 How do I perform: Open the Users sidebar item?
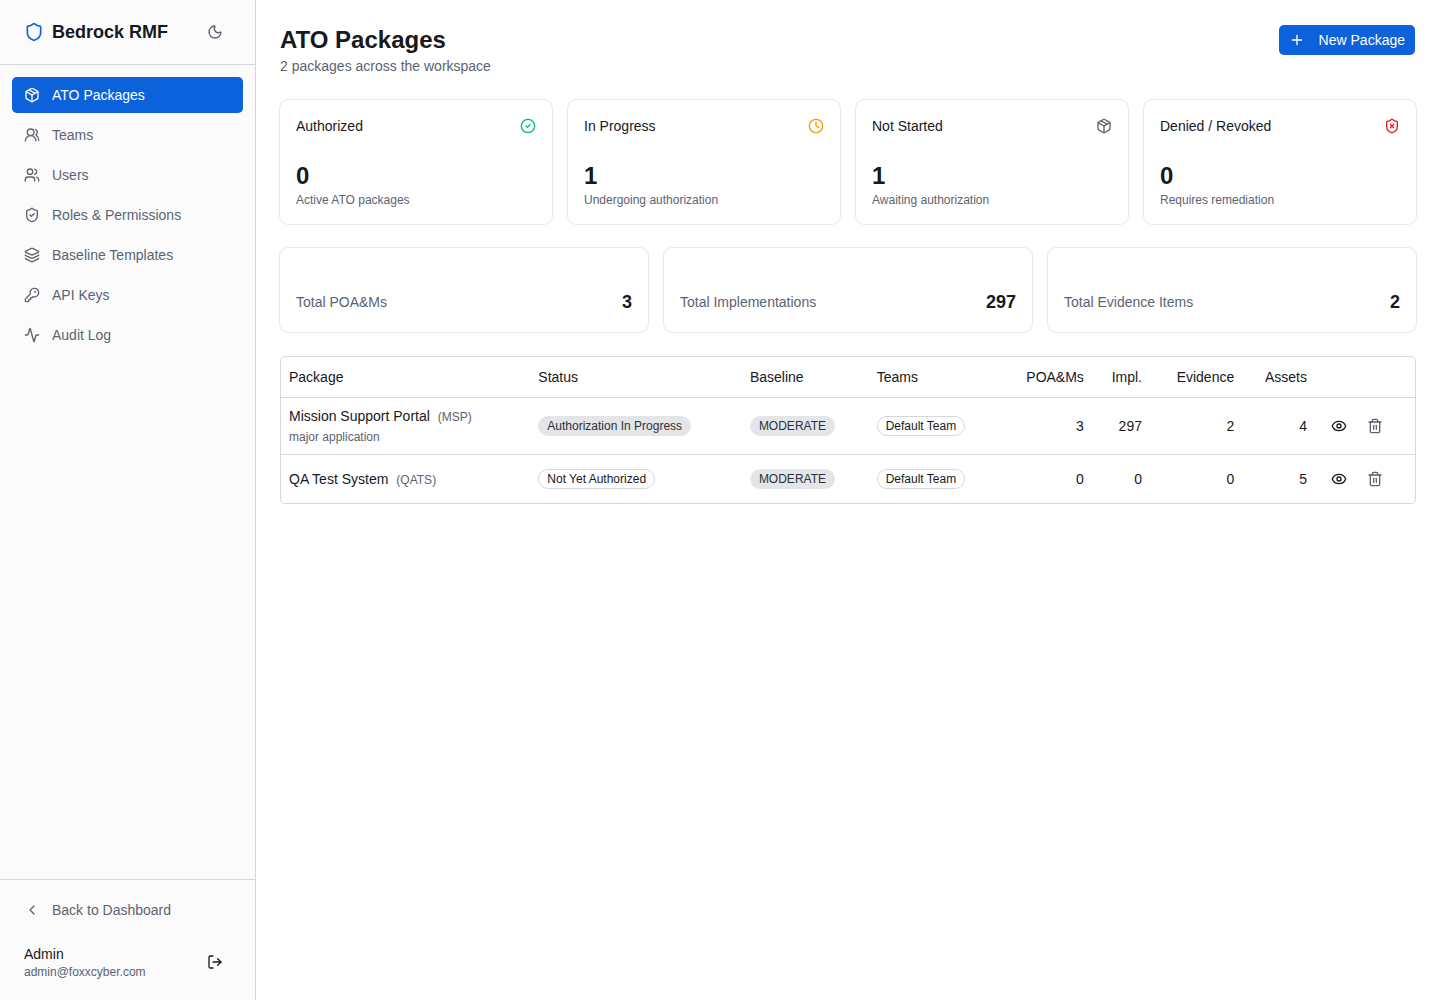coord(127,175)
